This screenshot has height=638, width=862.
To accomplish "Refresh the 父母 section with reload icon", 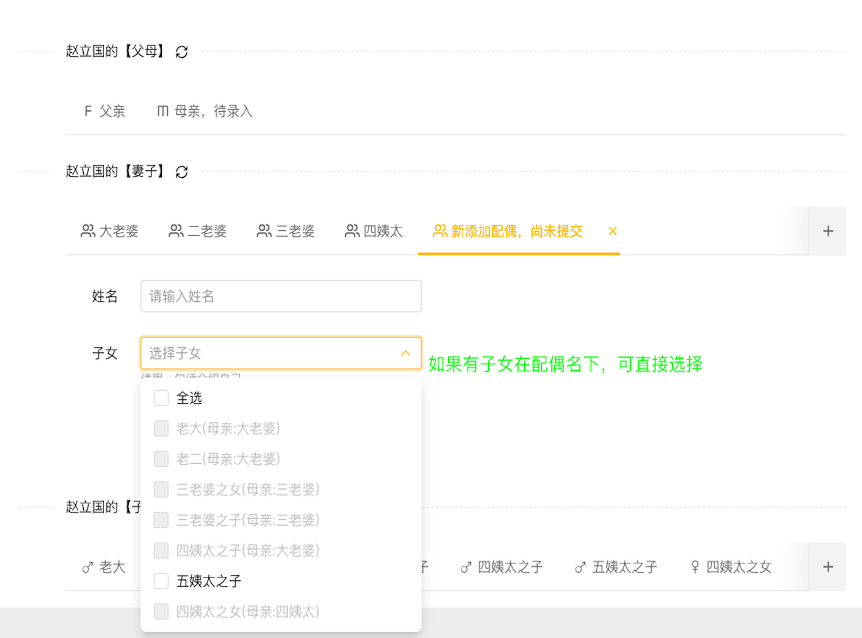I will click(x=181, y=52).
